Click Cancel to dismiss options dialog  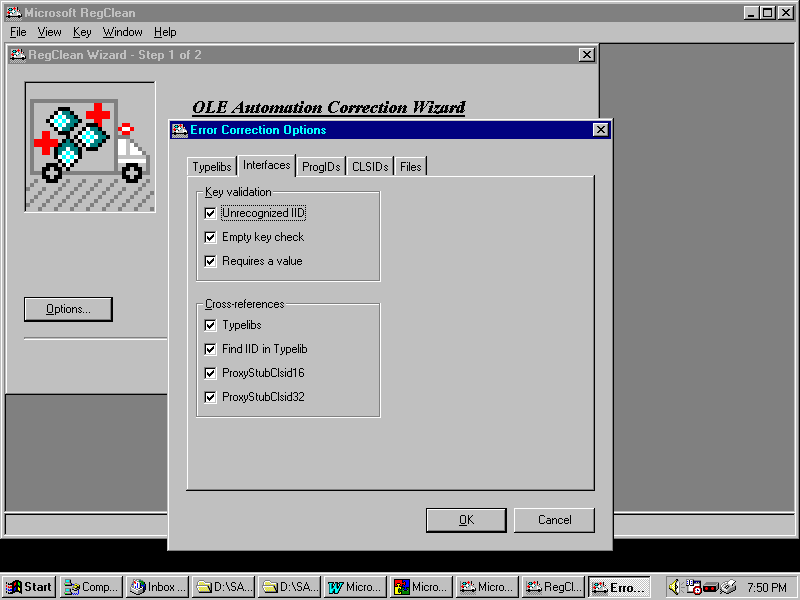click(554, 520)
